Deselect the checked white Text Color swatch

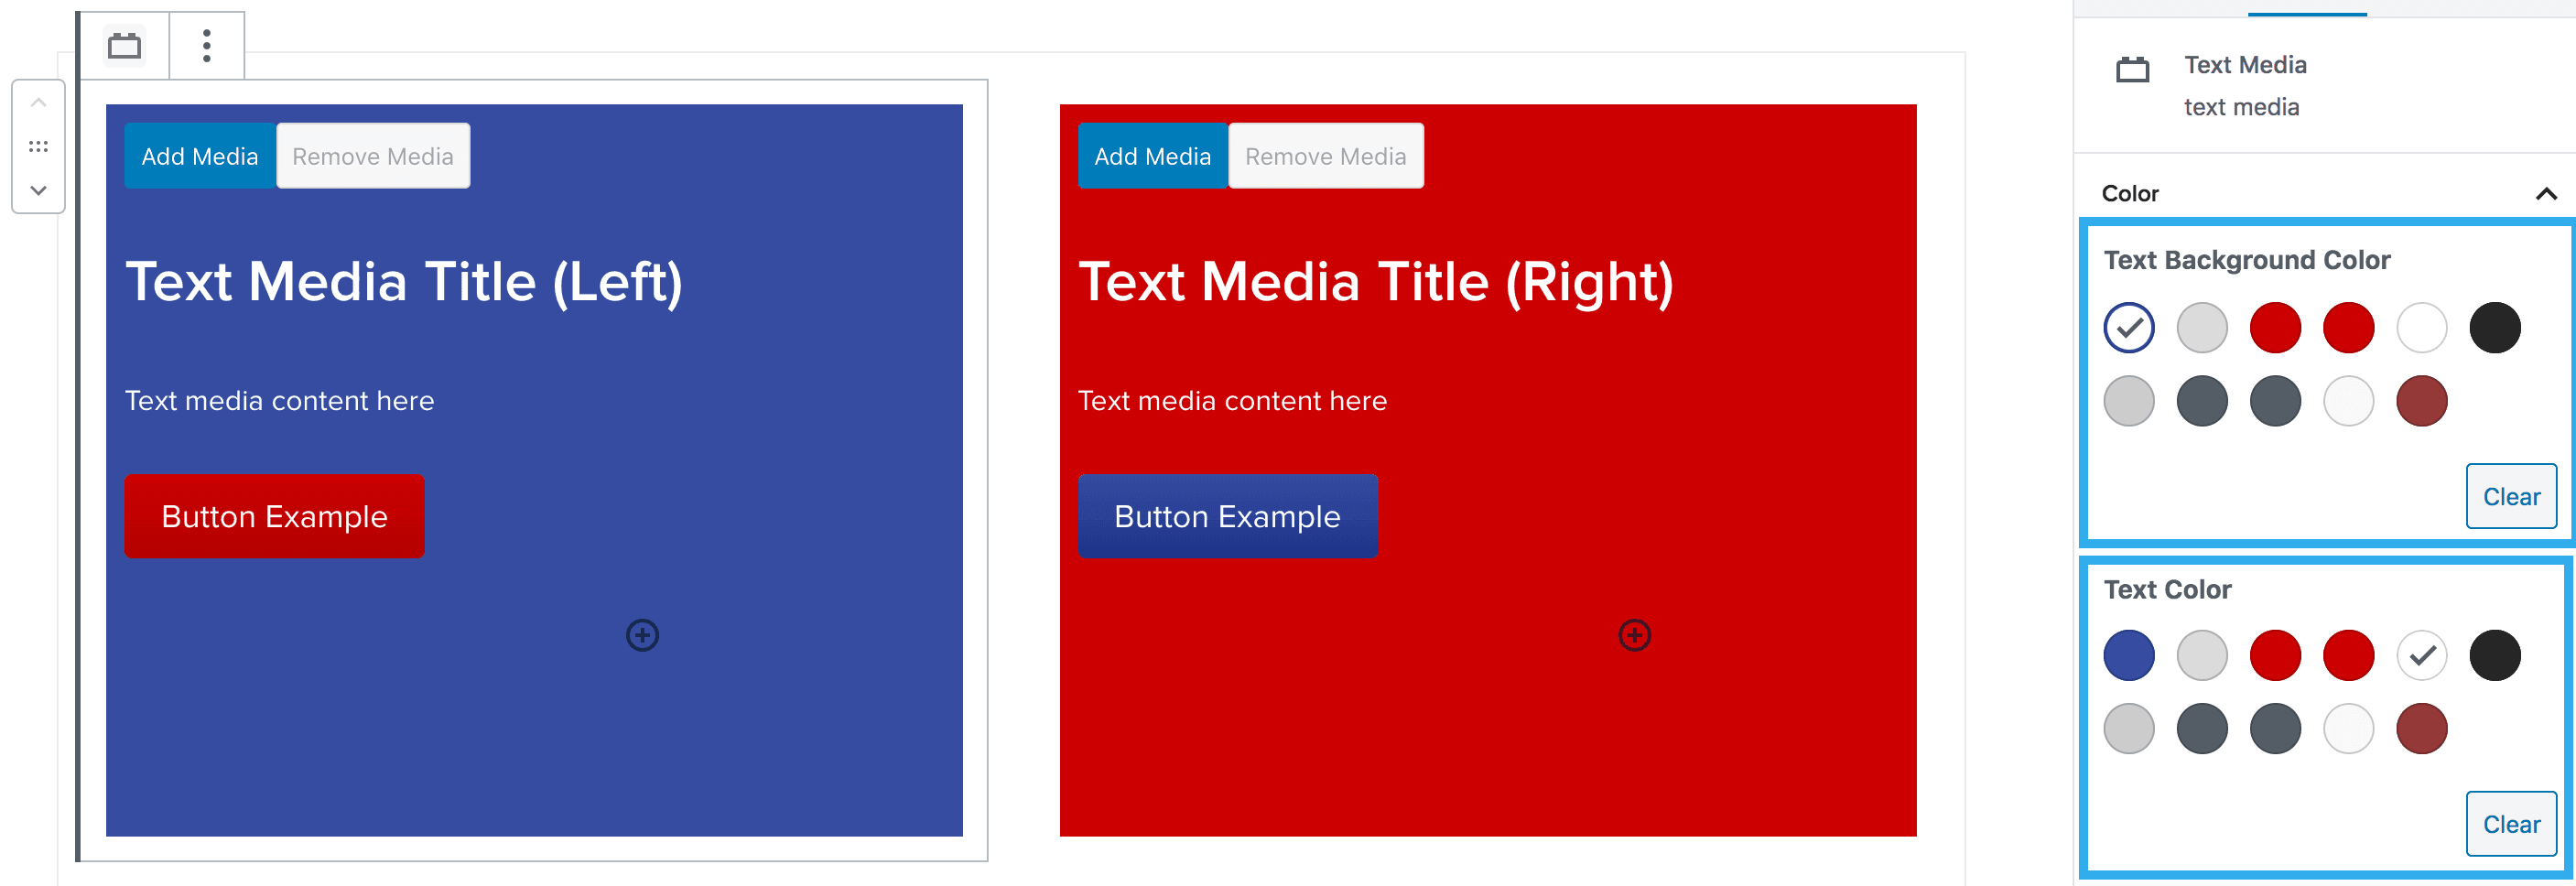2421,655
